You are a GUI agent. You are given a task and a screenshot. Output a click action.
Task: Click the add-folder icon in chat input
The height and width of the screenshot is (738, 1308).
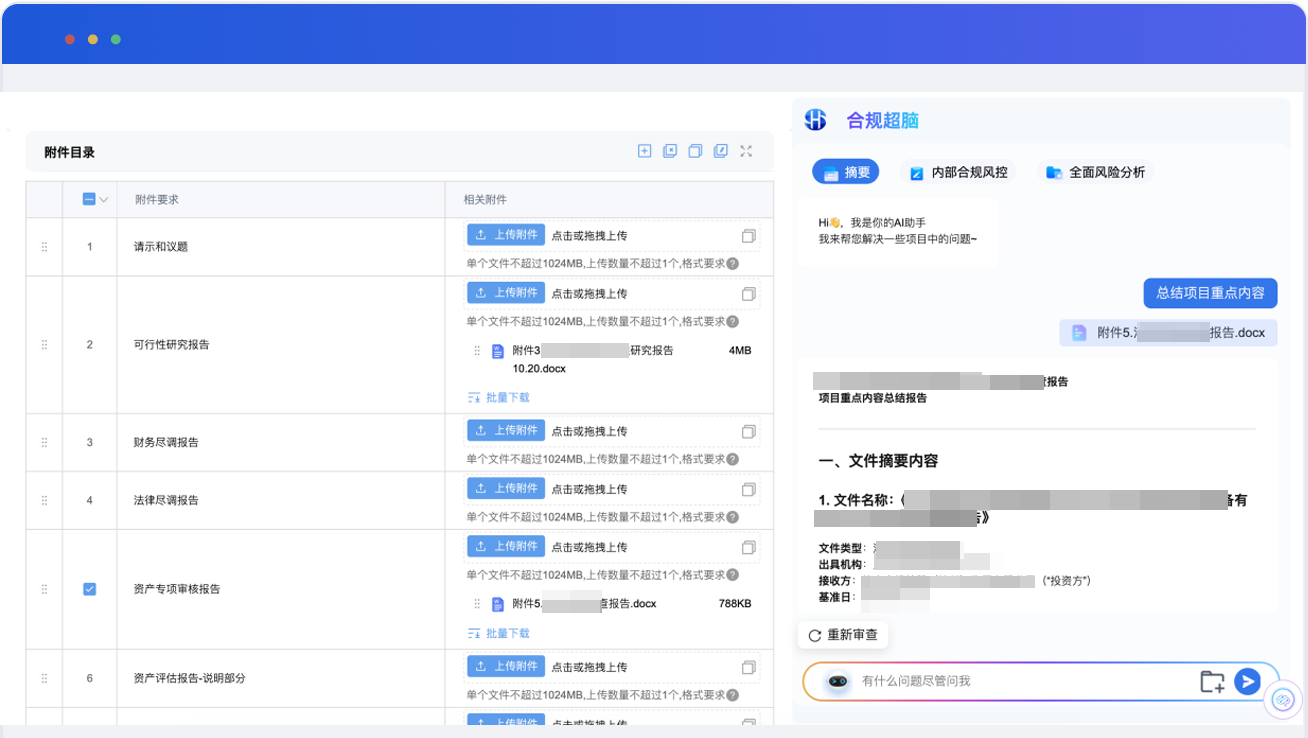coord(1212,682)
